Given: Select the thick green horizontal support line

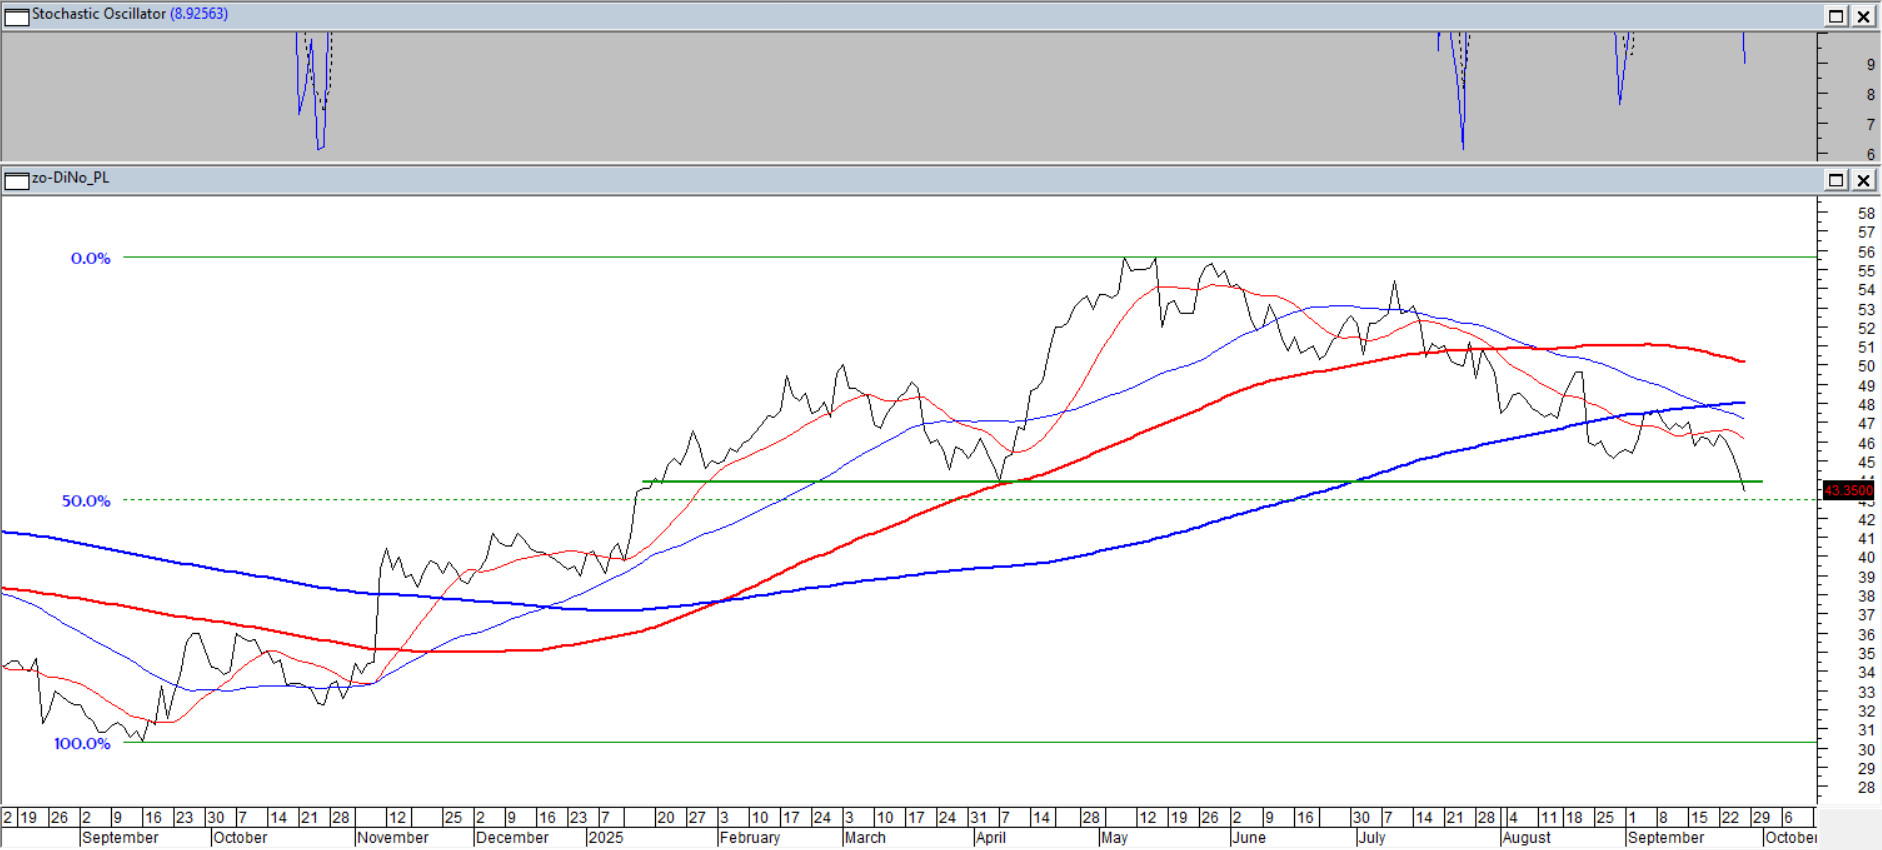Looking at the screenshot, I should (1200, 482).
